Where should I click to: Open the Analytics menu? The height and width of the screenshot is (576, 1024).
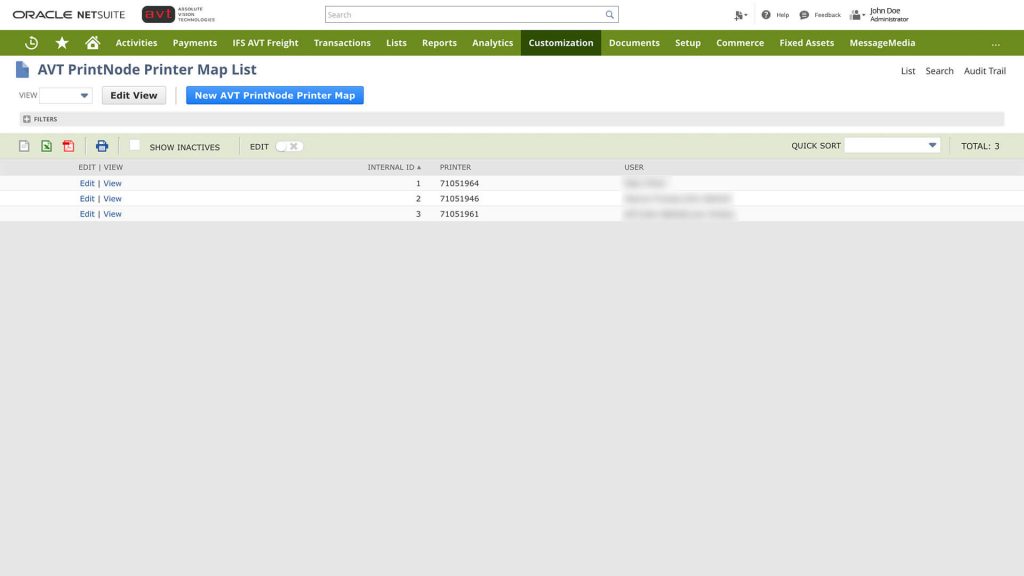pyautogui.click(x=492, y=42)
